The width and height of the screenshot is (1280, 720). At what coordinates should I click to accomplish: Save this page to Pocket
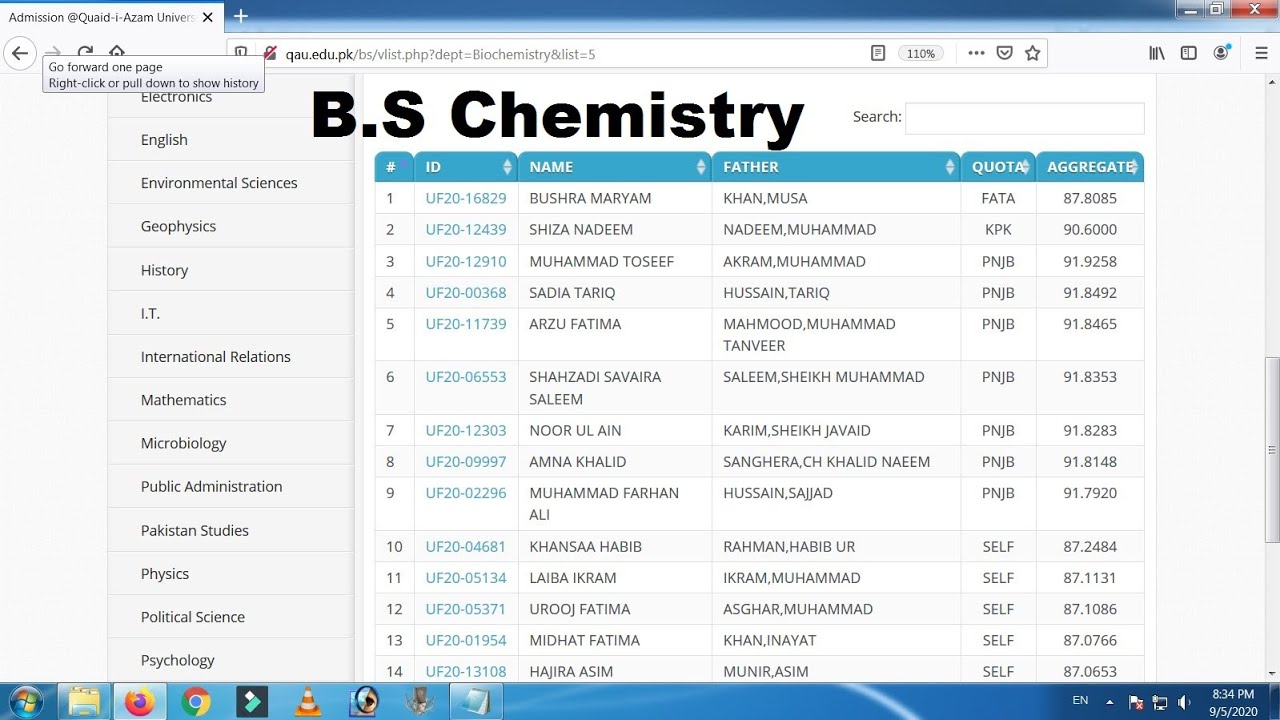1005,53
